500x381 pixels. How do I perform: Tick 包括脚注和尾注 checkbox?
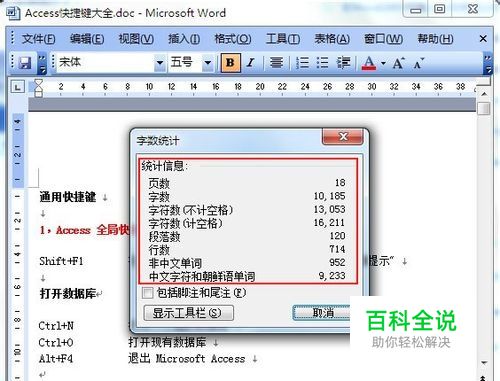(147, 293)
